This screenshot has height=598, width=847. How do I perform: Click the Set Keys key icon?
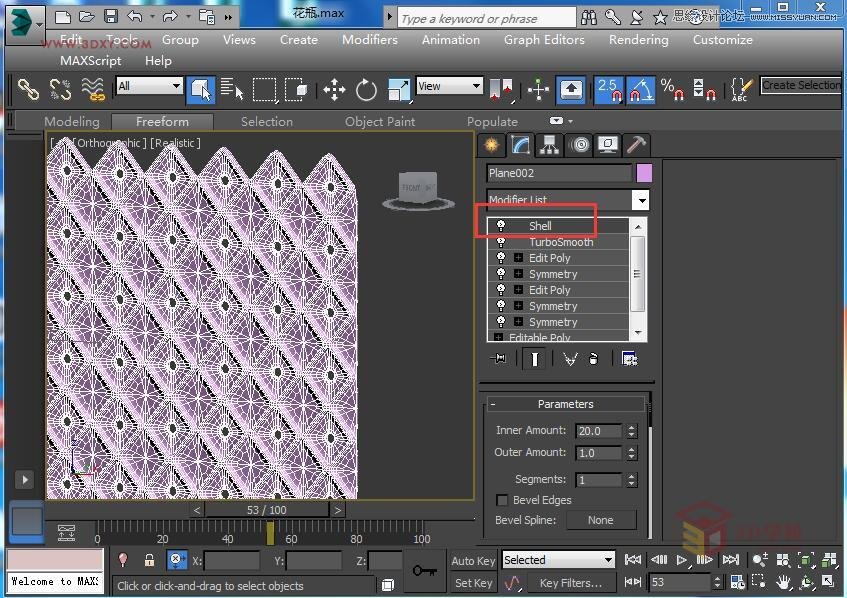424,570
